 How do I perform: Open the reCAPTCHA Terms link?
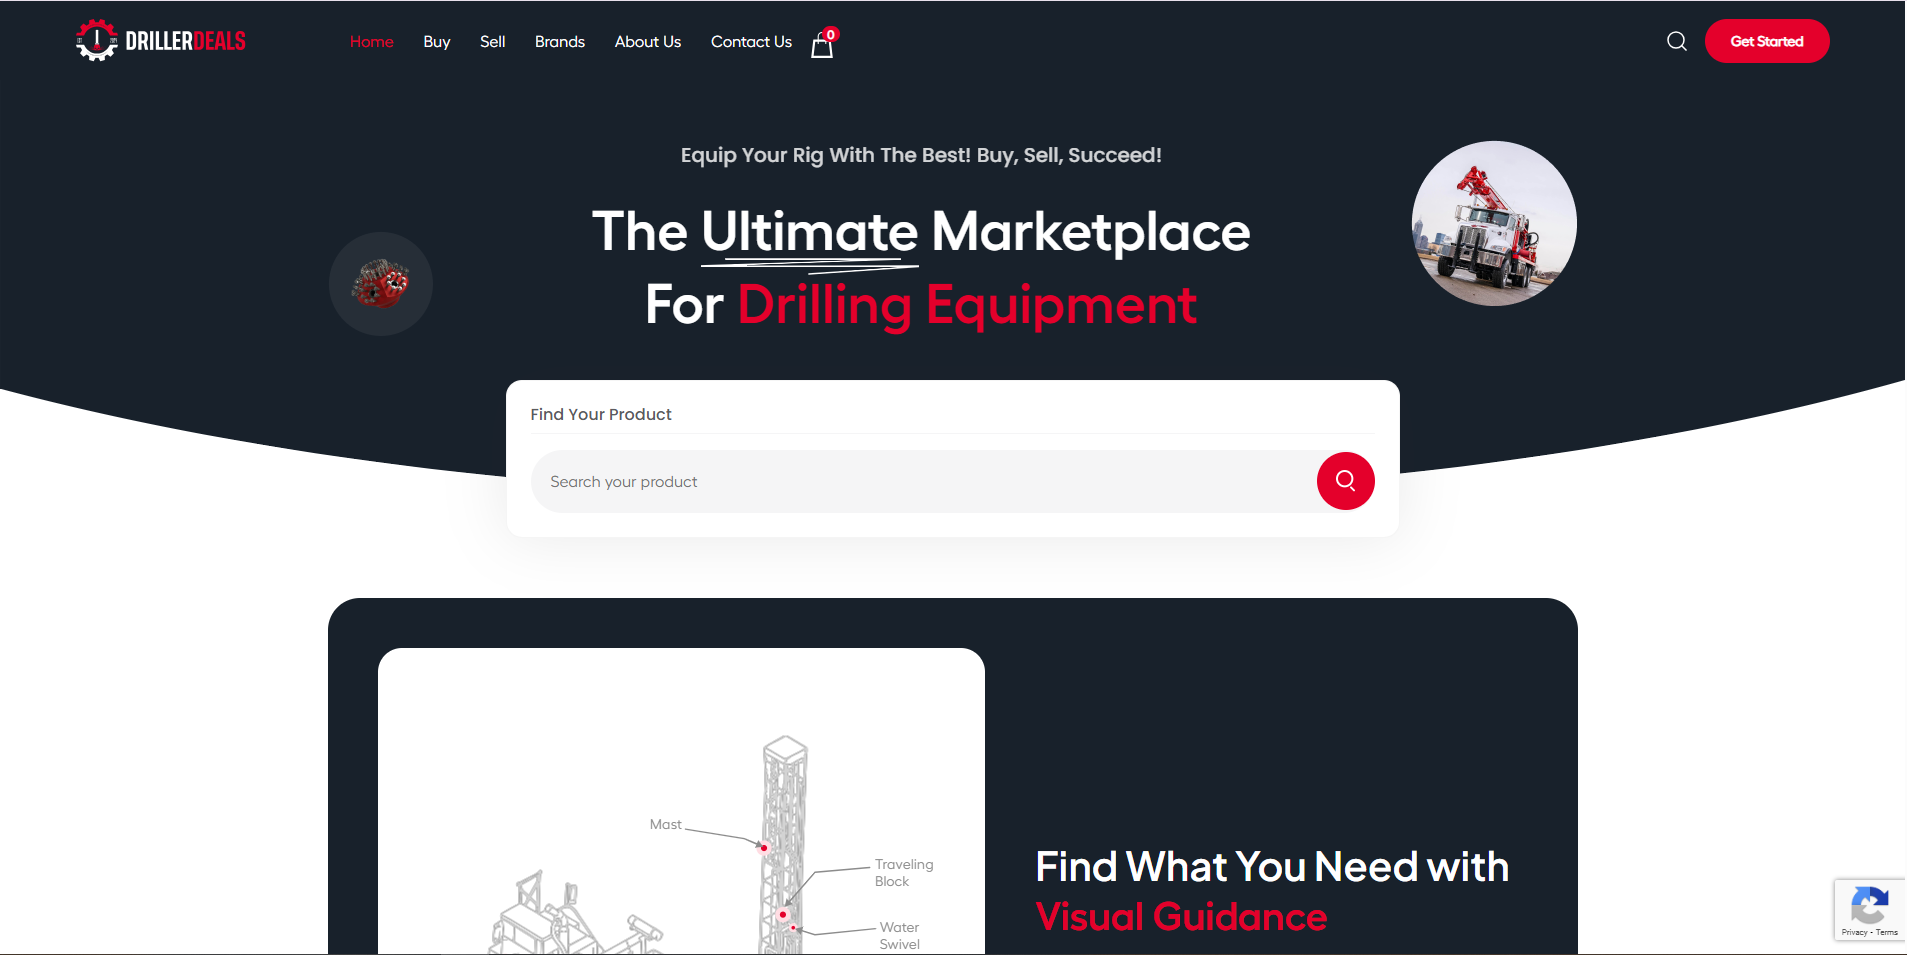click(x=1887, y=932)
